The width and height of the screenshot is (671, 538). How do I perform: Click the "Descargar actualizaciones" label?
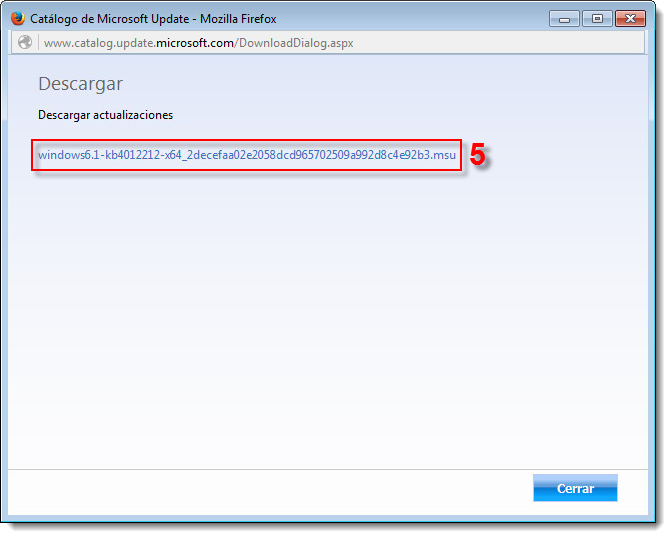click(x=105, y=115)
